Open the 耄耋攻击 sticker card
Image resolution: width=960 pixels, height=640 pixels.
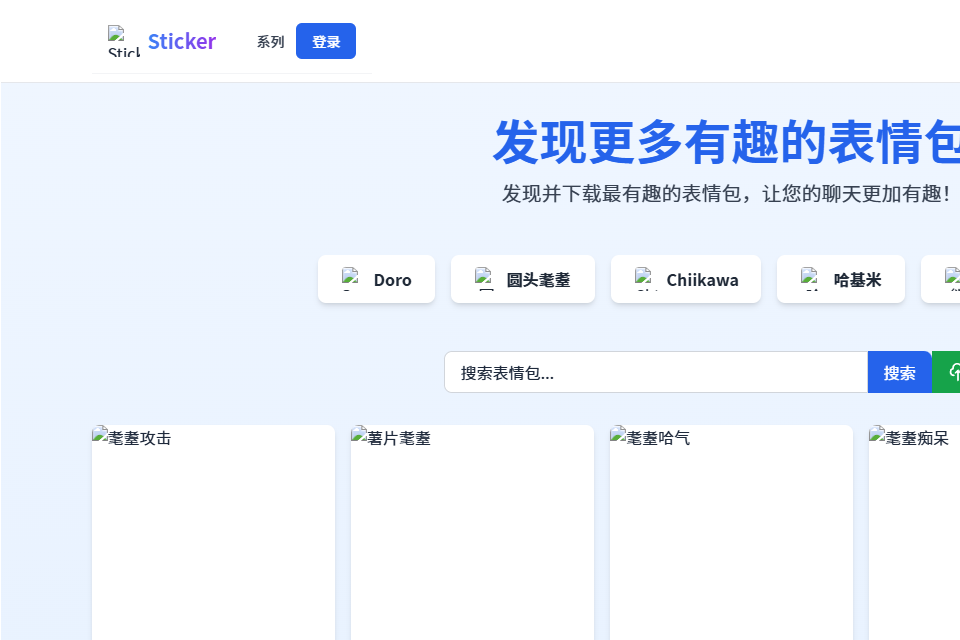pyautogui.click(x=213, y=532)
